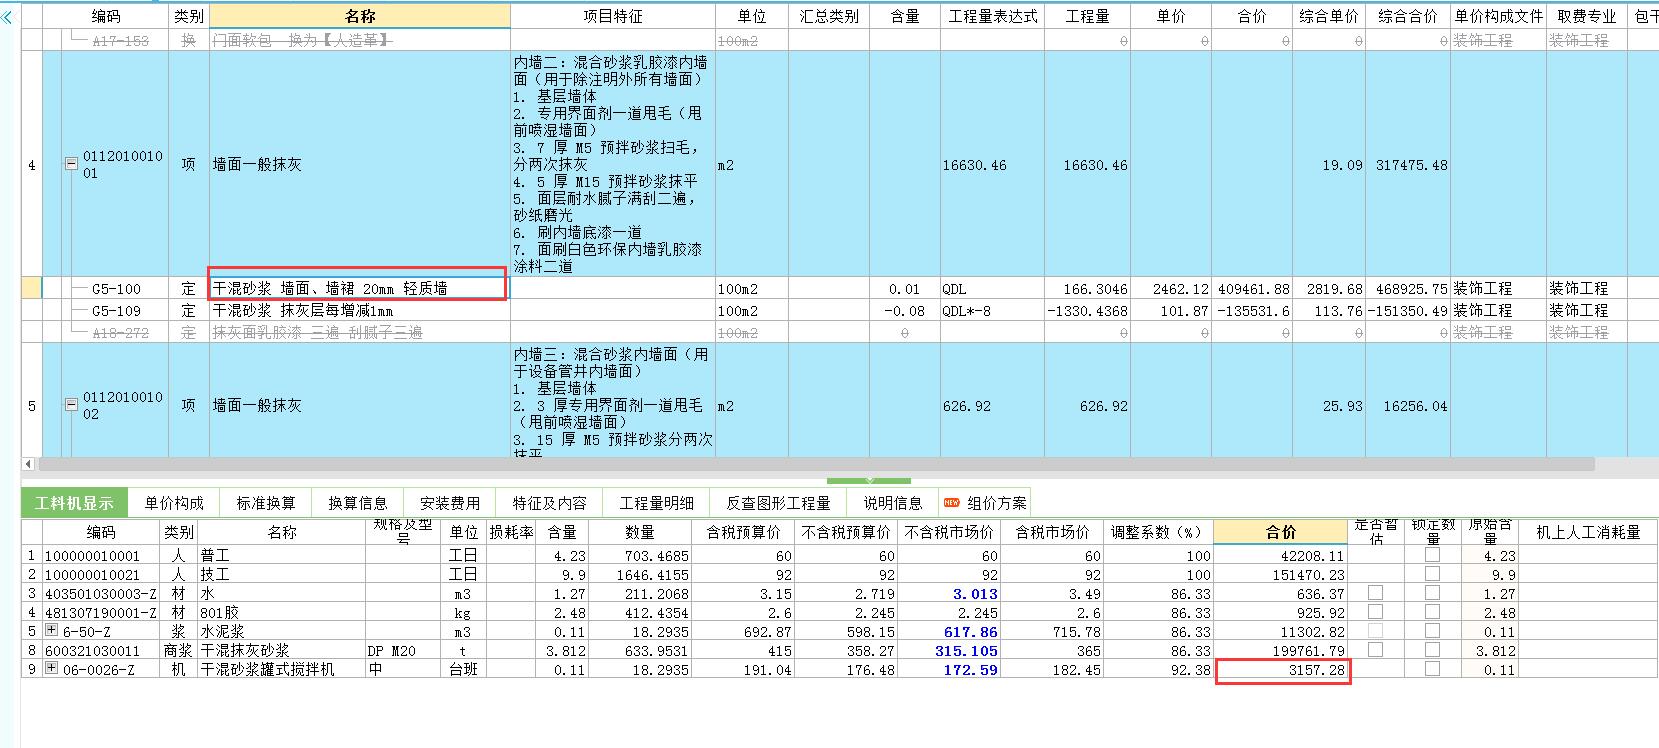
Task: Check 是否暂估 for the 801胶 row
Action: point(1375,612)
